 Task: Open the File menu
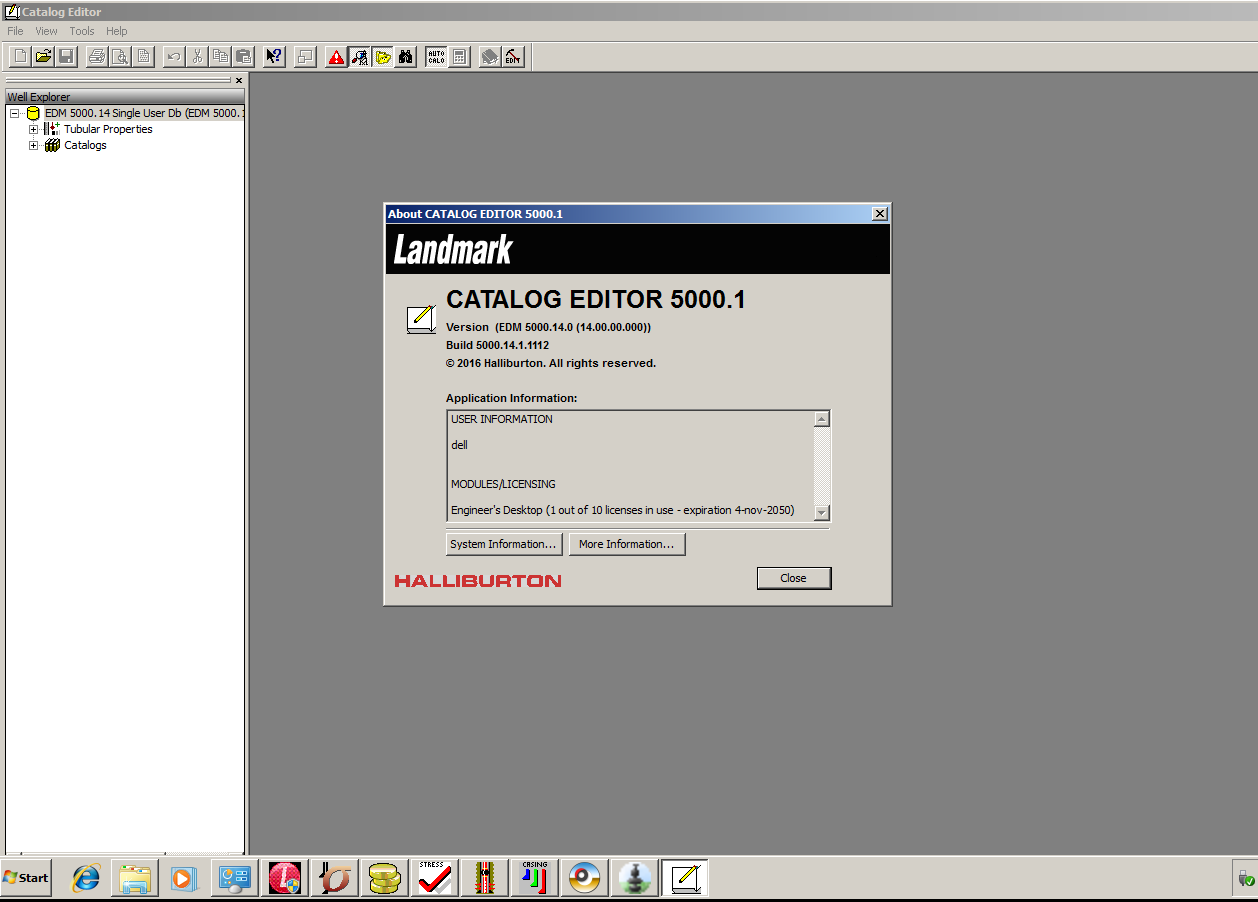tap(15, 31)
